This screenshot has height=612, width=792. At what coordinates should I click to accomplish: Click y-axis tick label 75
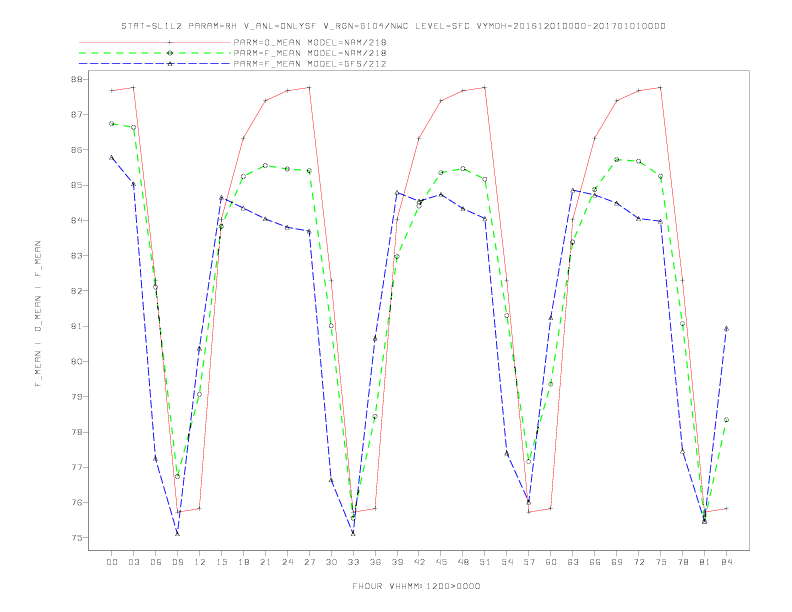(x=76, y=538)
